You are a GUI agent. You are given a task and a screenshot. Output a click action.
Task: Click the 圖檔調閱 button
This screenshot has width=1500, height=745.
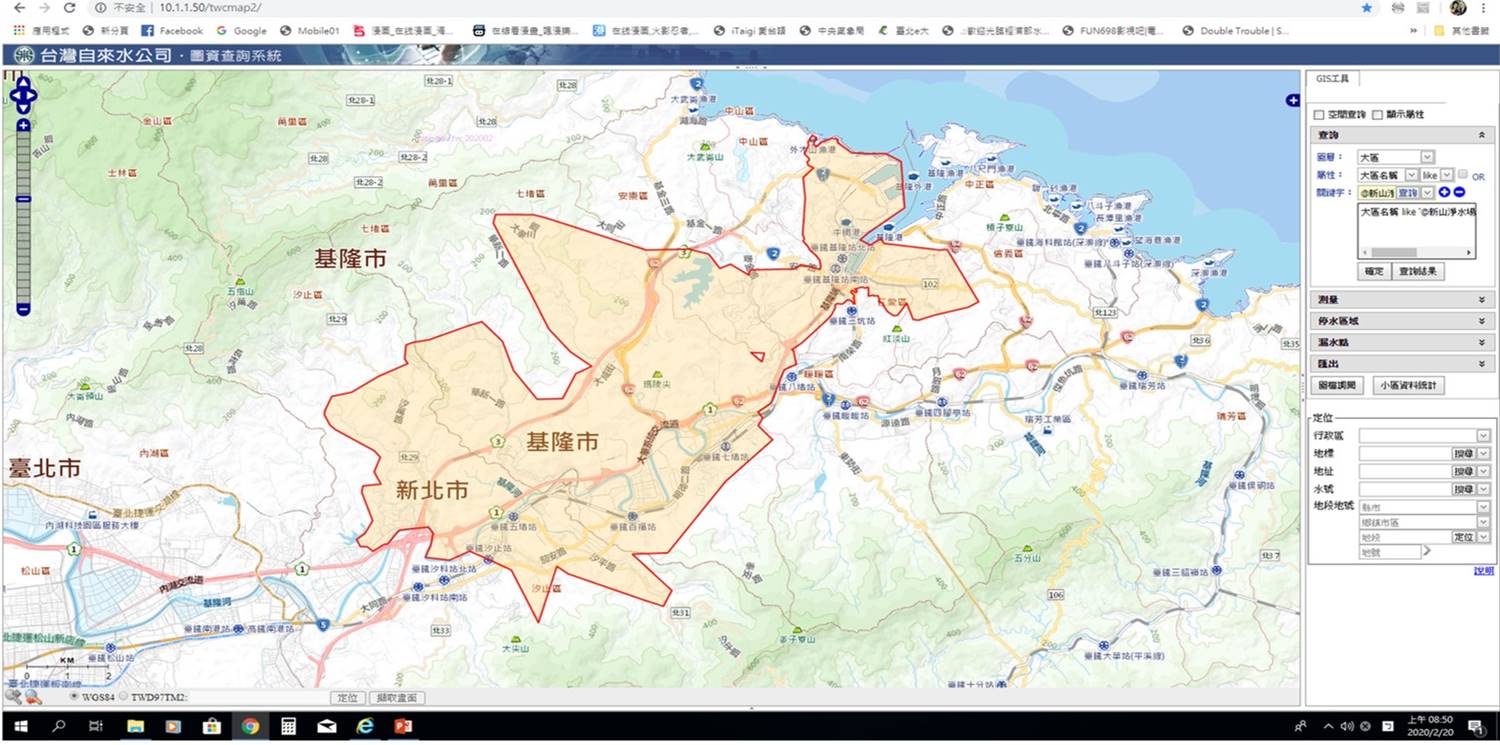(1337, 385)
